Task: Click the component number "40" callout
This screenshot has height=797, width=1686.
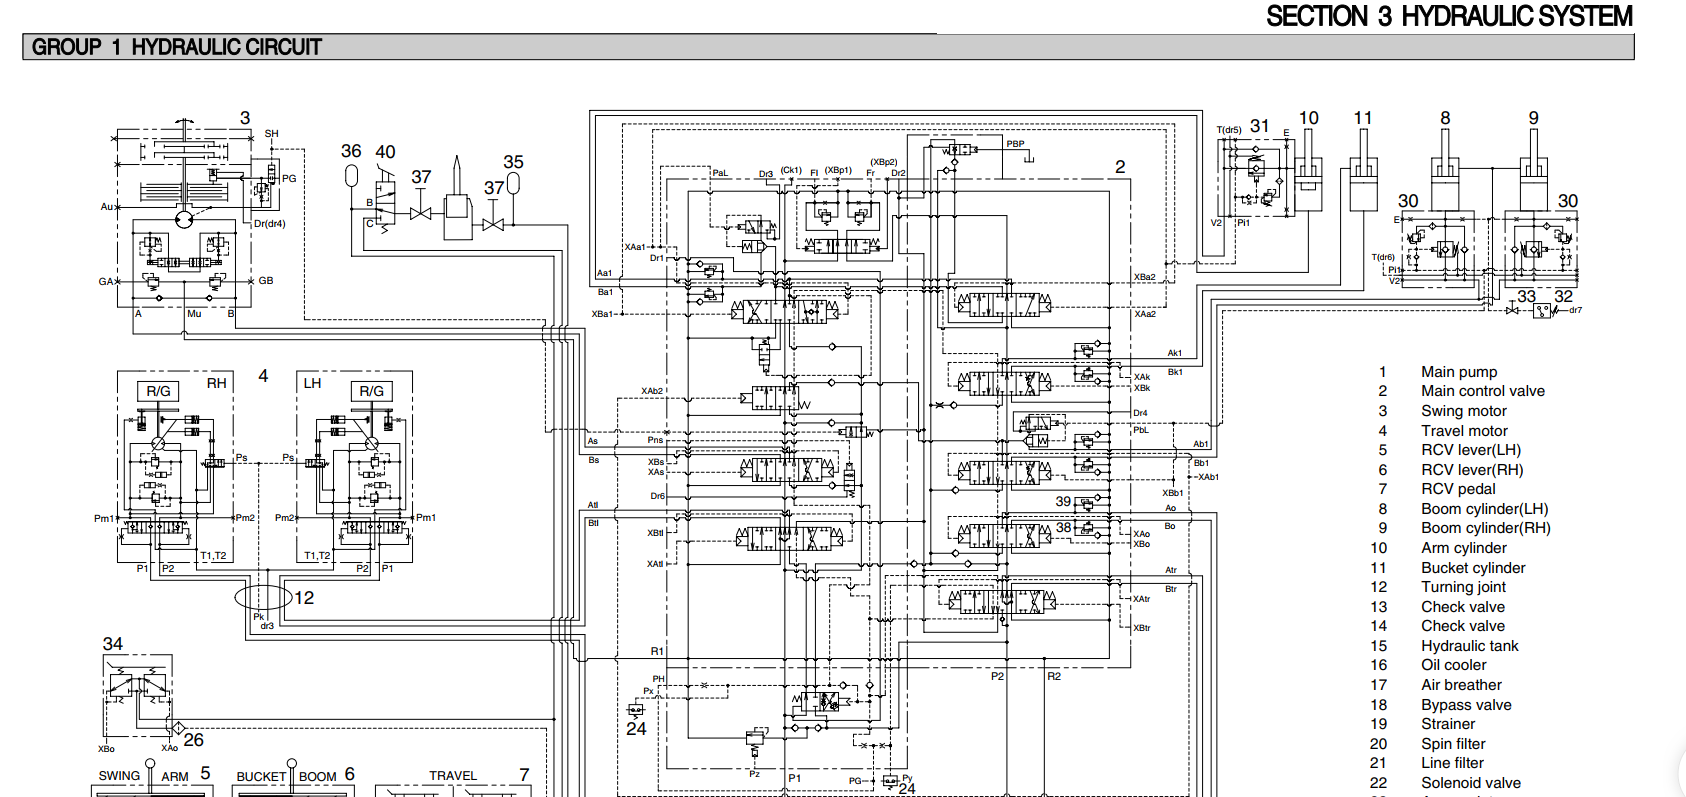Action: pos(385,152)
